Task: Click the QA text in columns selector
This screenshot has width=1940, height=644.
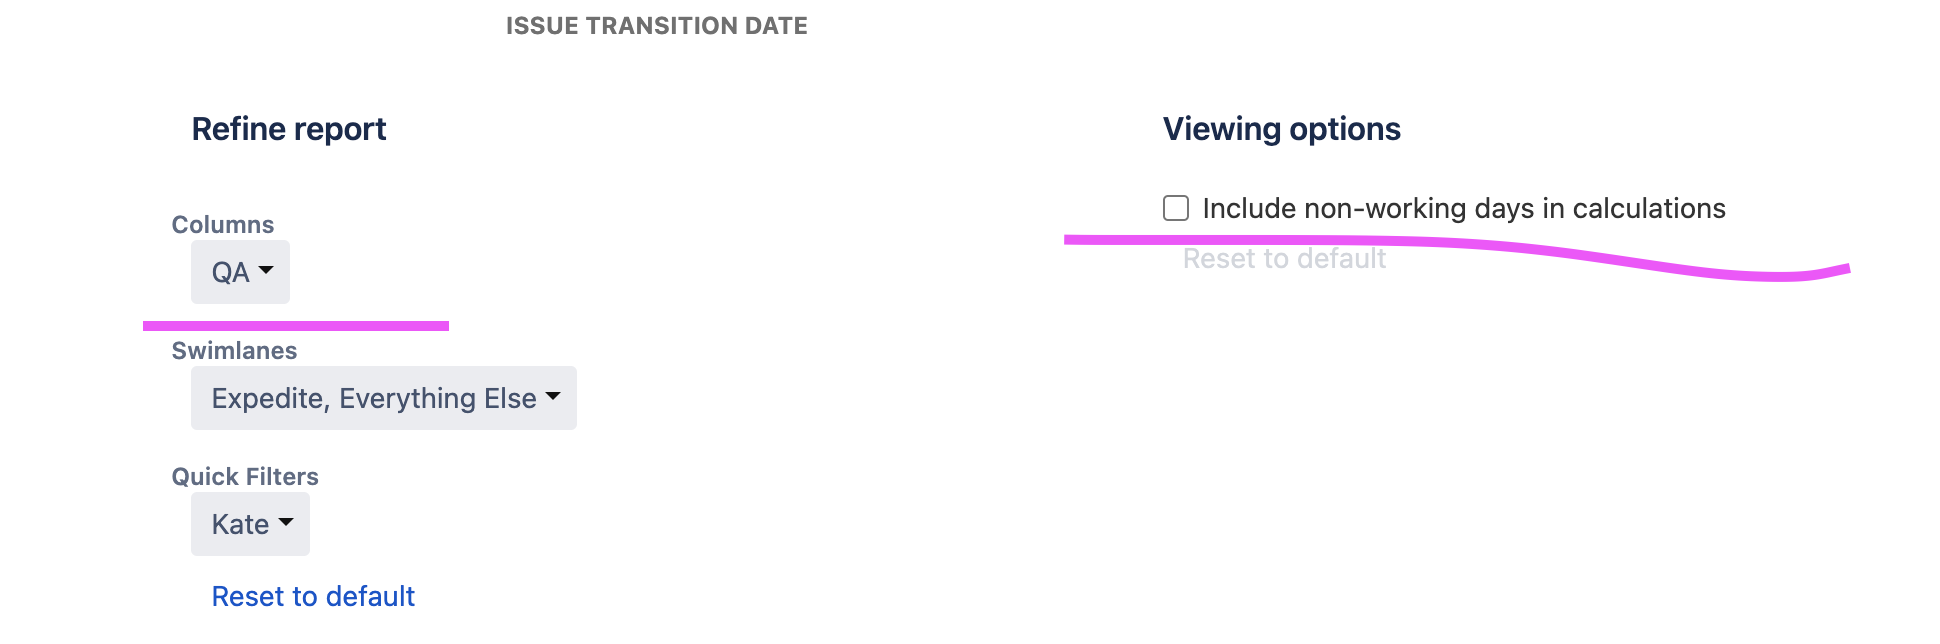Action: [230, 272]
